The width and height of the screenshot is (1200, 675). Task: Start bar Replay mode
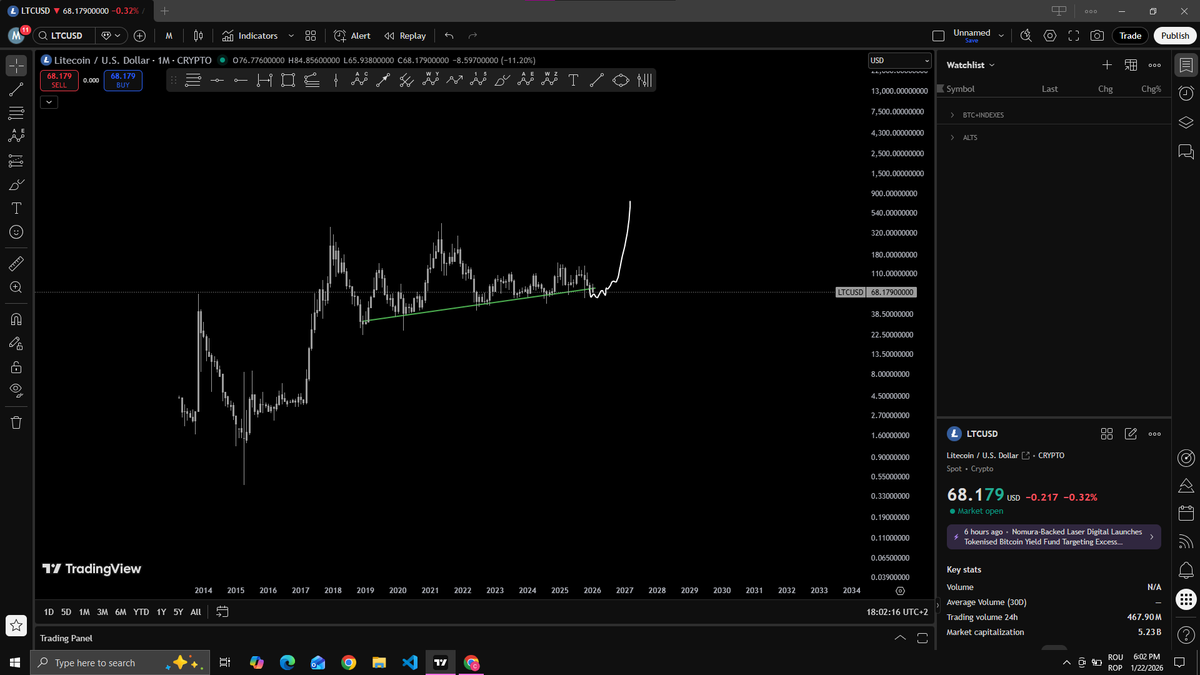point(405,36)
